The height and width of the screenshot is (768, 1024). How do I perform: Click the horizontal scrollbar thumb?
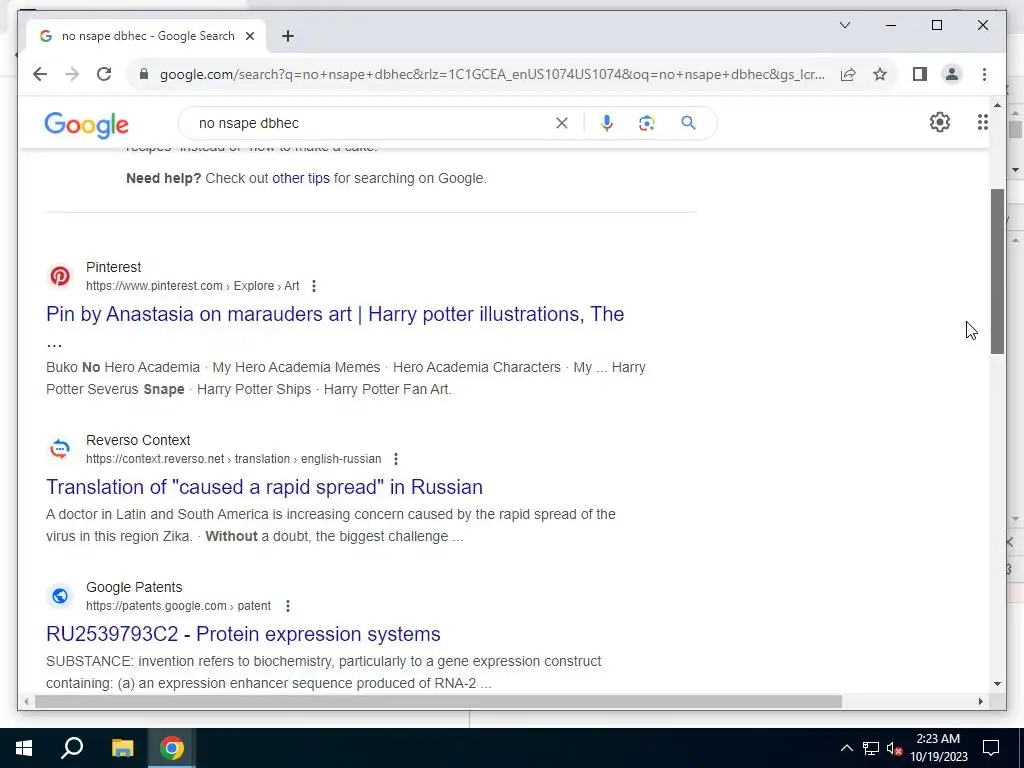click(438, 701)
